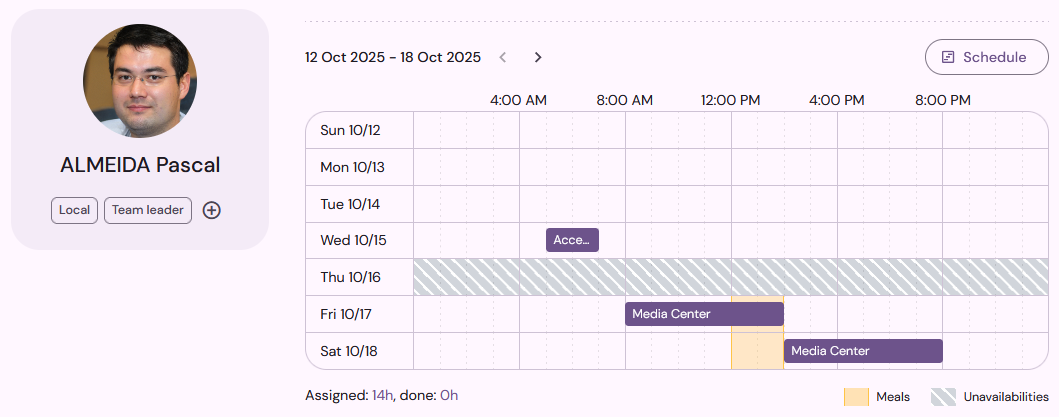Viewport: 1059px width, 417px height.
Task: Click the Saturday meal time block
Action: 757,351
